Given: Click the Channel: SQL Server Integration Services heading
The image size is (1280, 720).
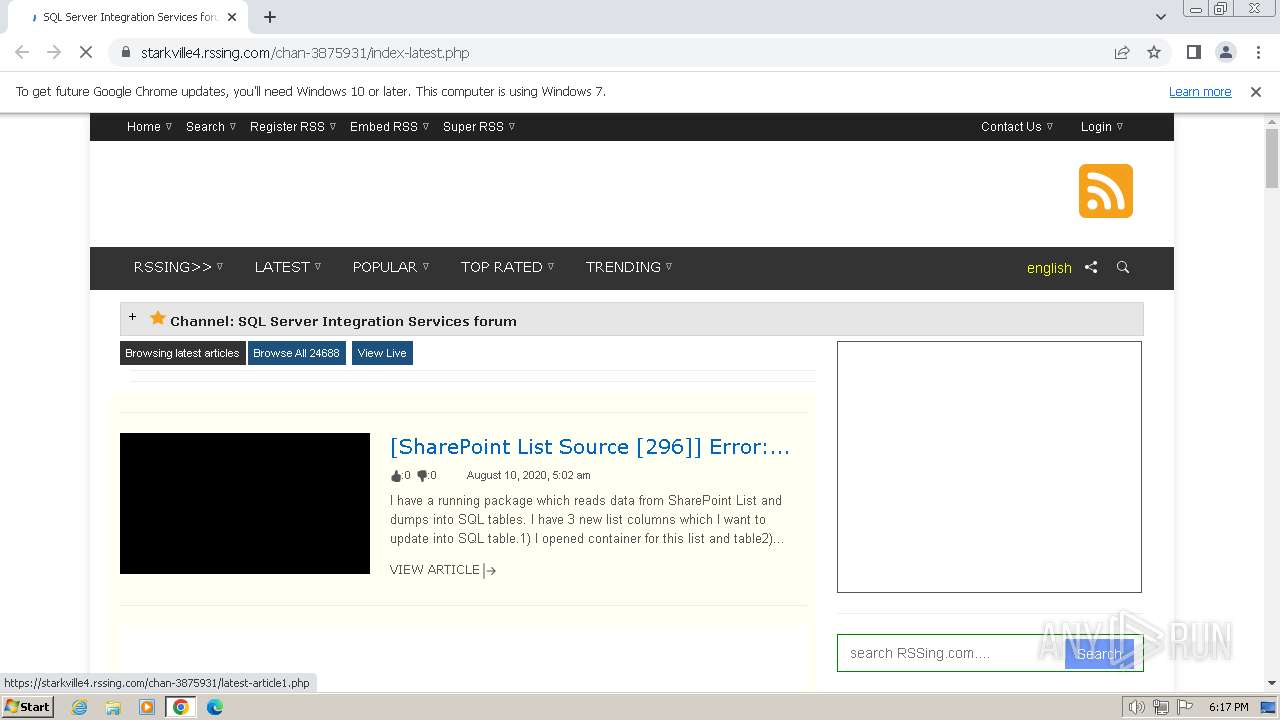Looking at the screenshot, I should [343, 321].
